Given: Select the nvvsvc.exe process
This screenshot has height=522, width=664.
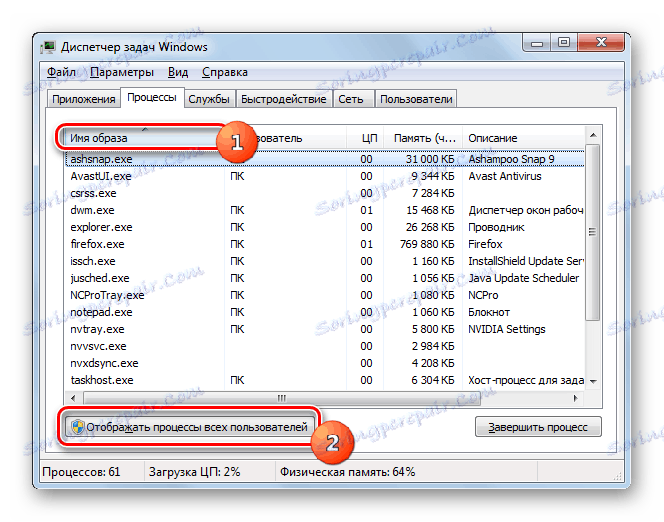Looking at the screenshot, I should point(325,346).
